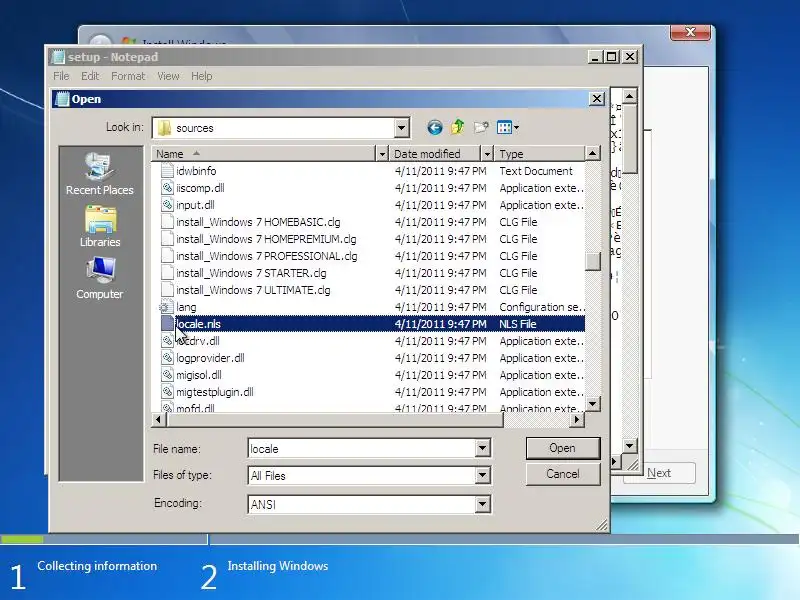This screenshot has width=800, height=600.
Task: Open the Help menu in Notepad
Action: tap(202, 76)
